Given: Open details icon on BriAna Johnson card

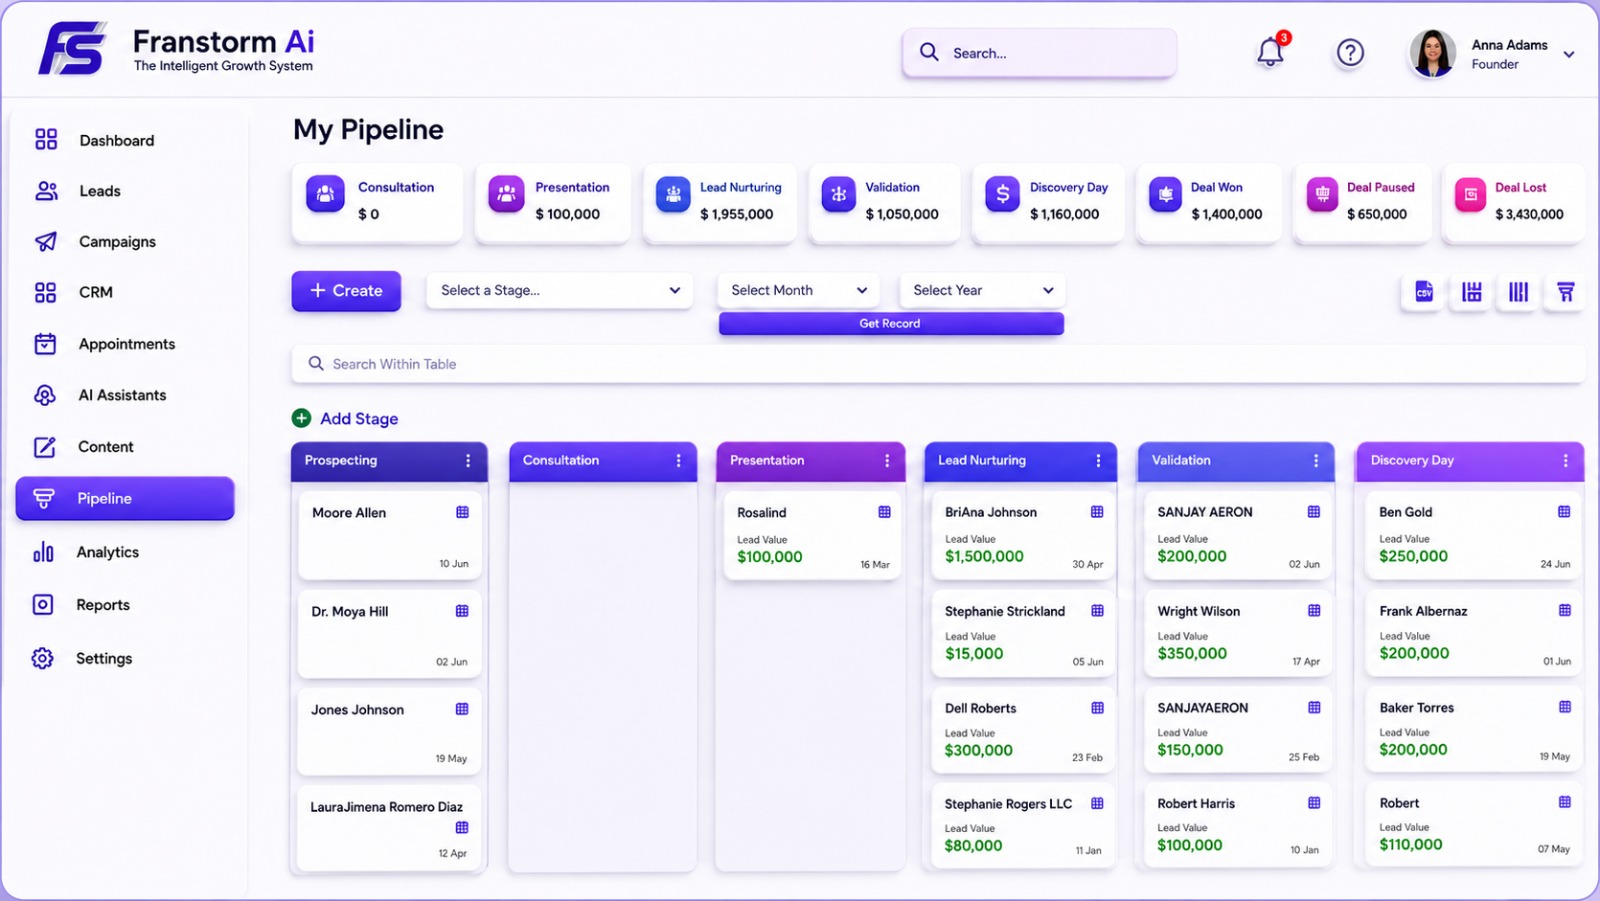Looking at the screenshot, I should click(1097, 512).
